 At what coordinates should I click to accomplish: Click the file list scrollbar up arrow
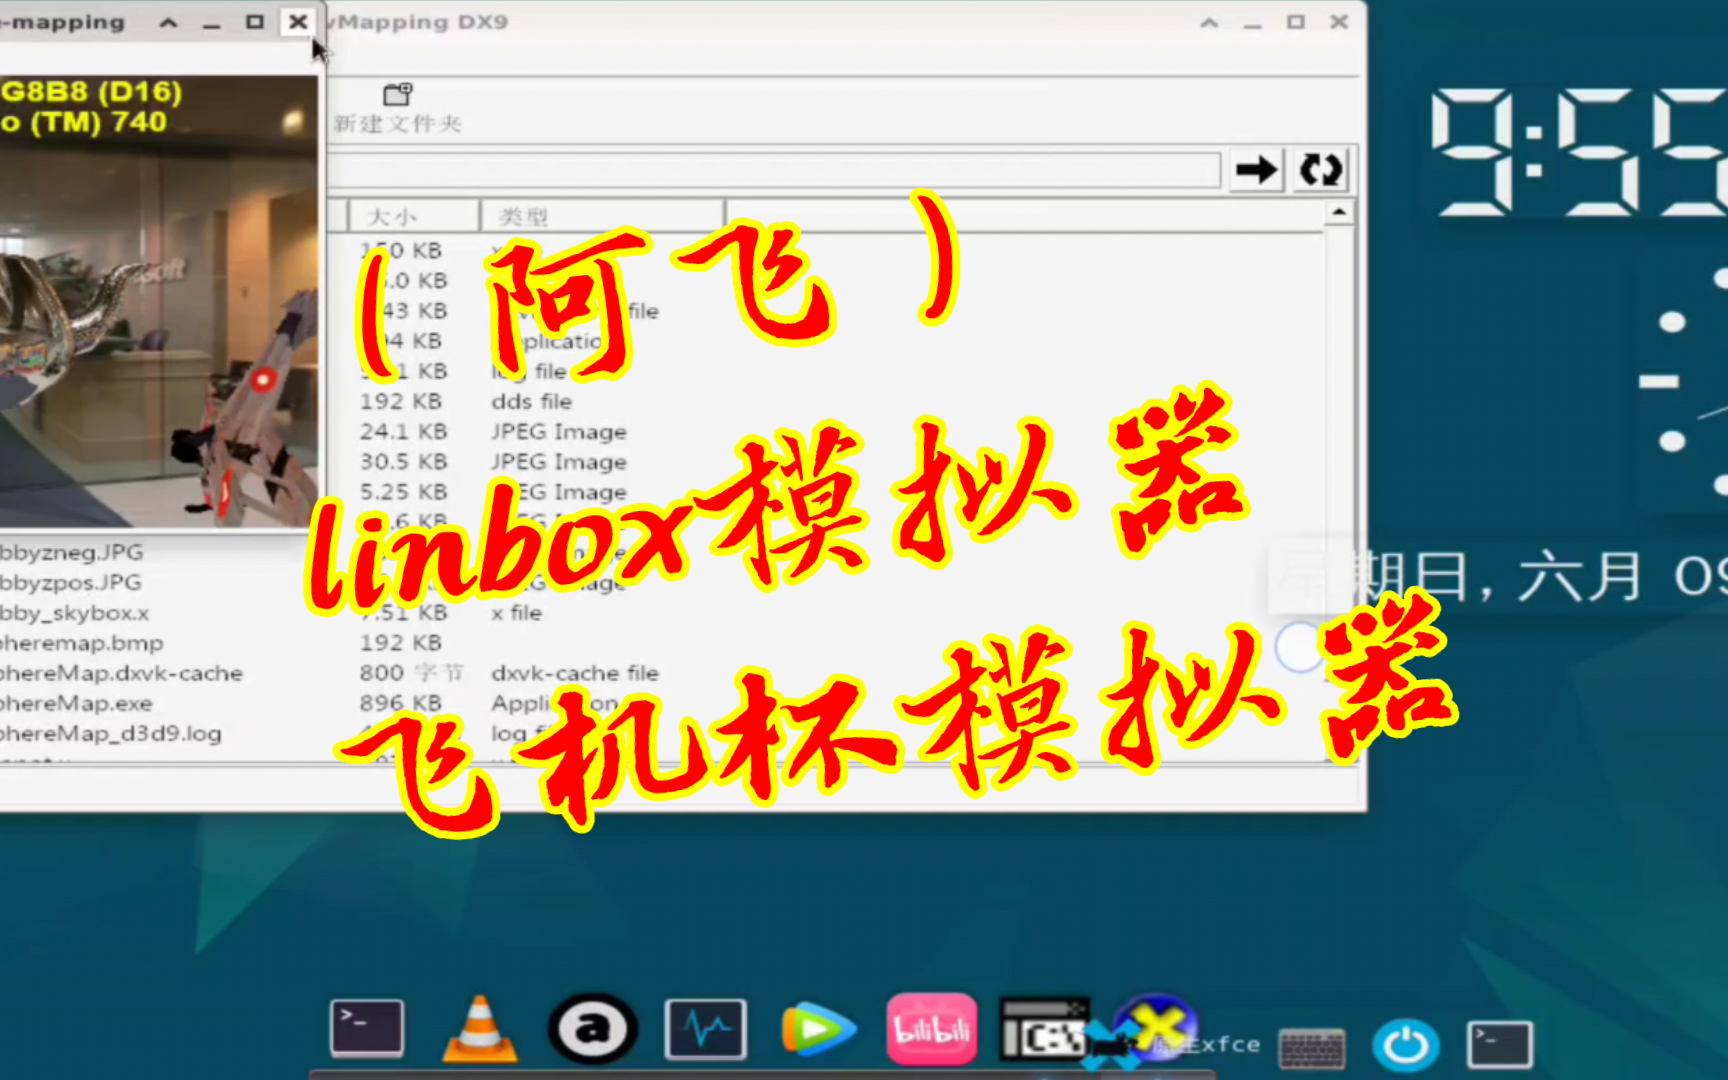point(1339,213)
